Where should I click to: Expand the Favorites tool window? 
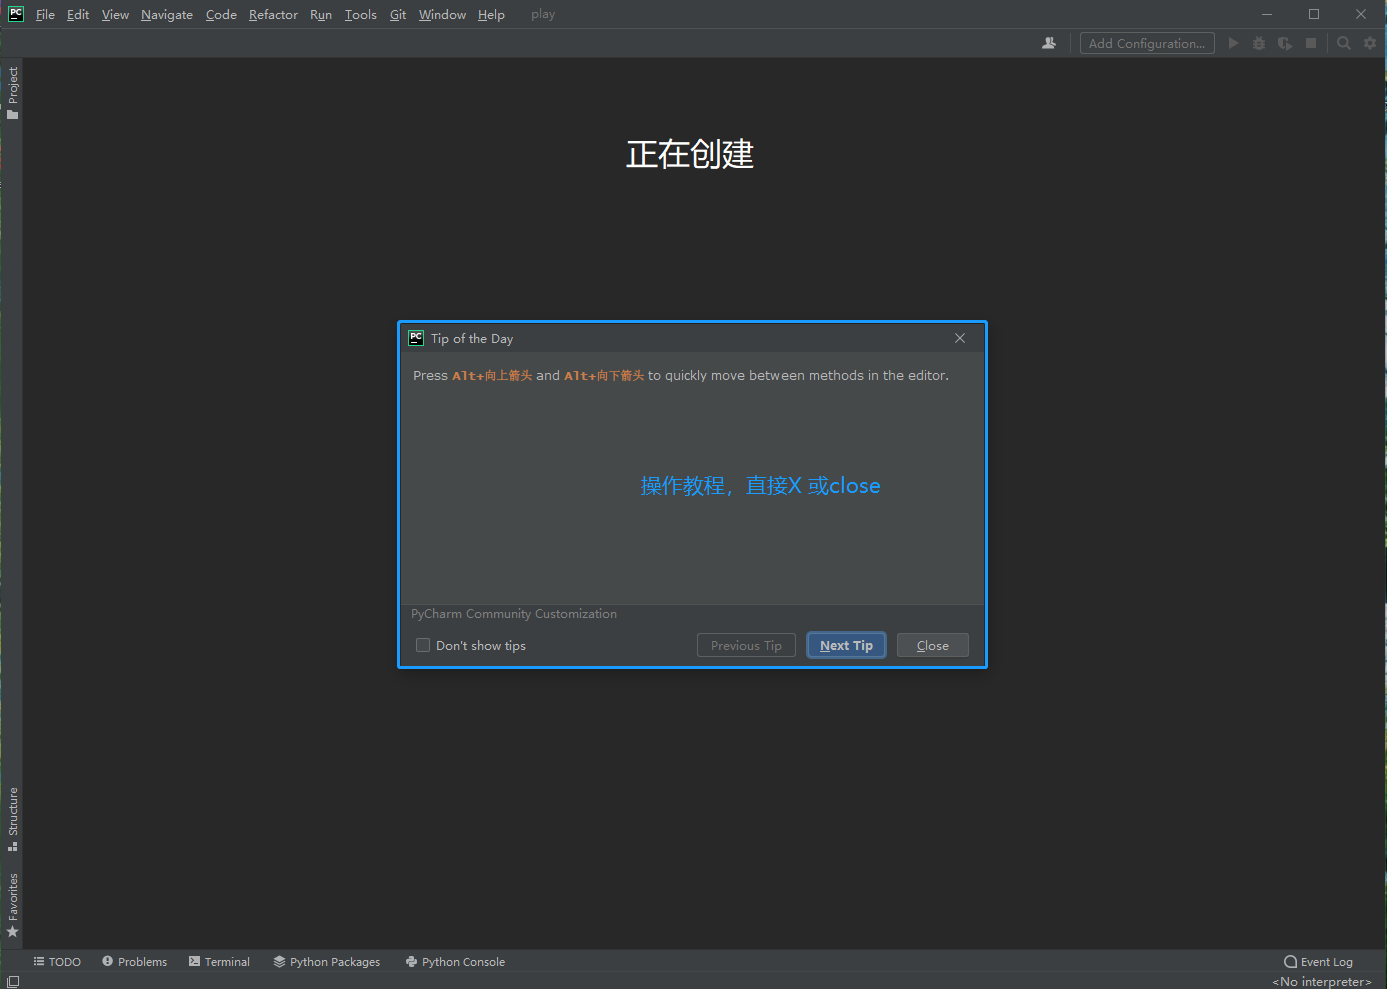(12, 905)
